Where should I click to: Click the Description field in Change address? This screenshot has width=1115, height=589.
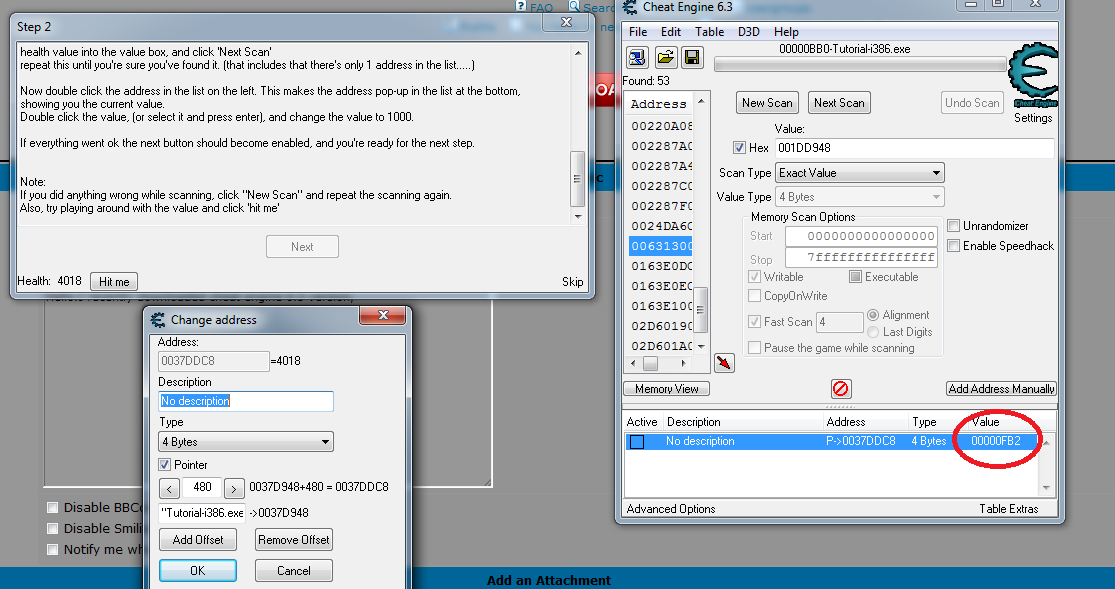(x=245, y=401)
